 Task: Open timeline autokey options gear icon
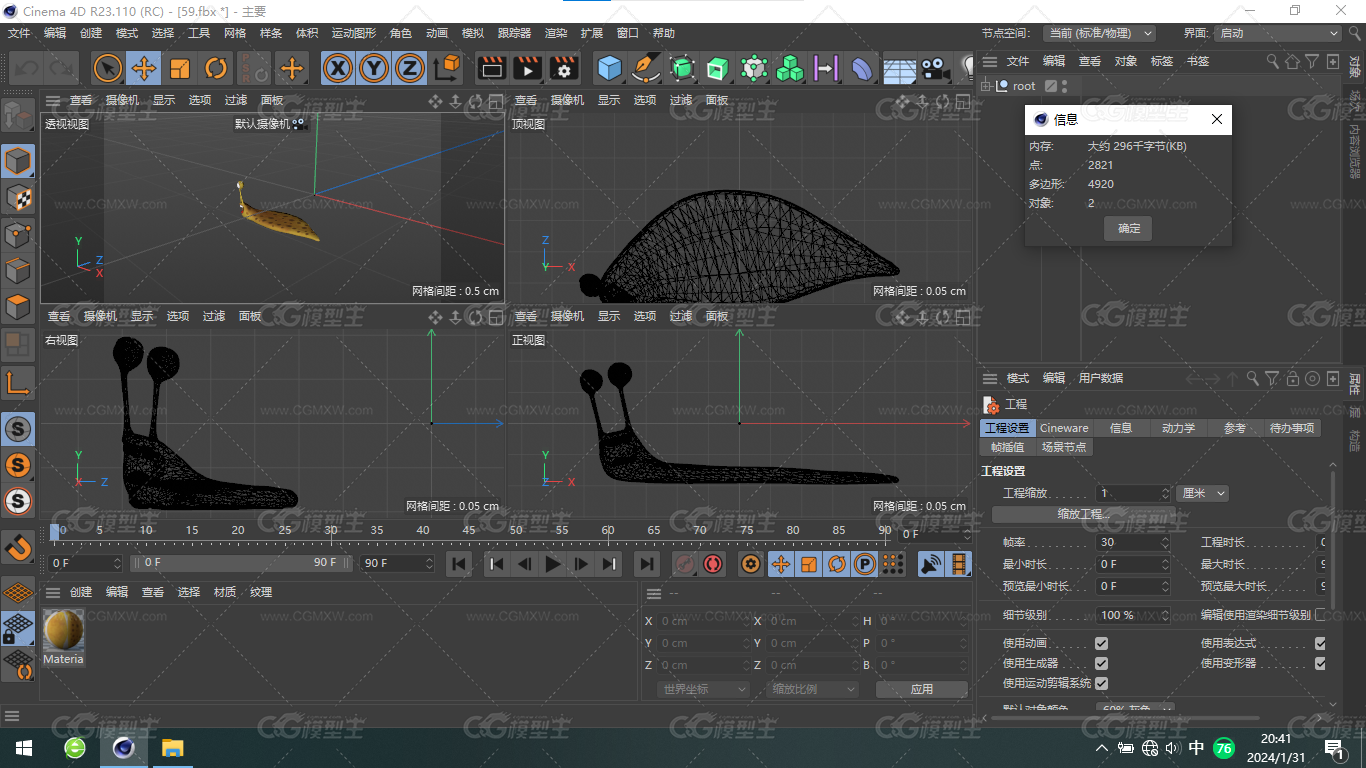750,564
